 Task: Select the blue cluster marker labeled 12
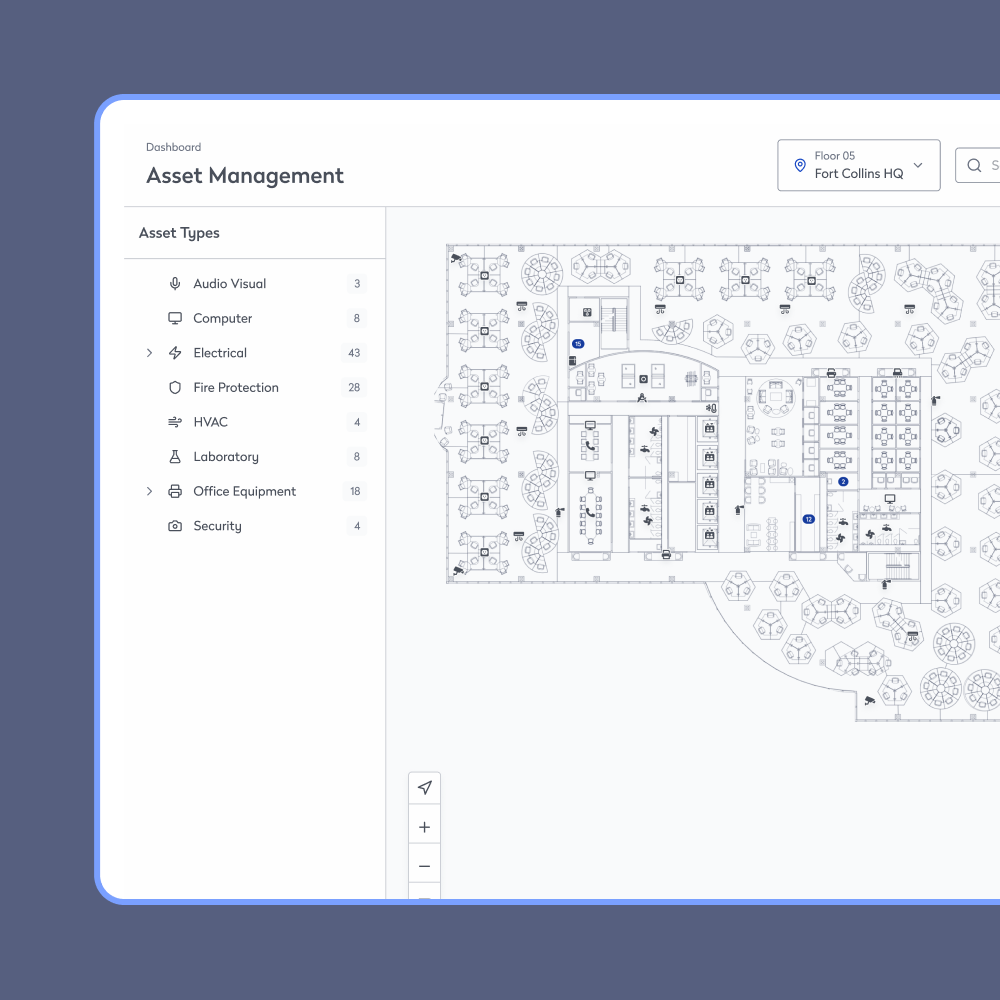pos(808,519)
